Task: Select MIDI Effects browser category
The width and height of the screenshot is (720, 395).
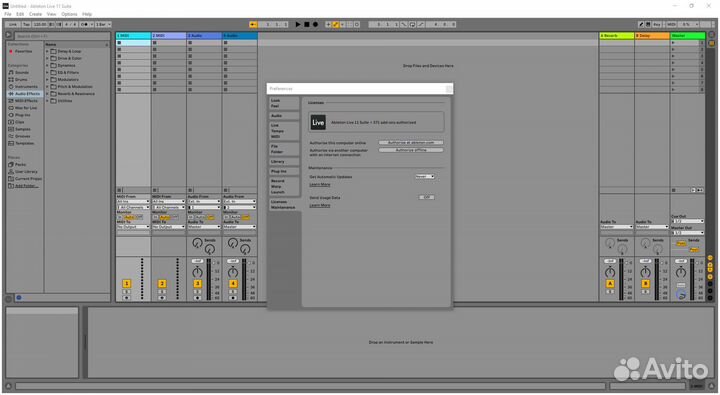Action: [26, 101]
